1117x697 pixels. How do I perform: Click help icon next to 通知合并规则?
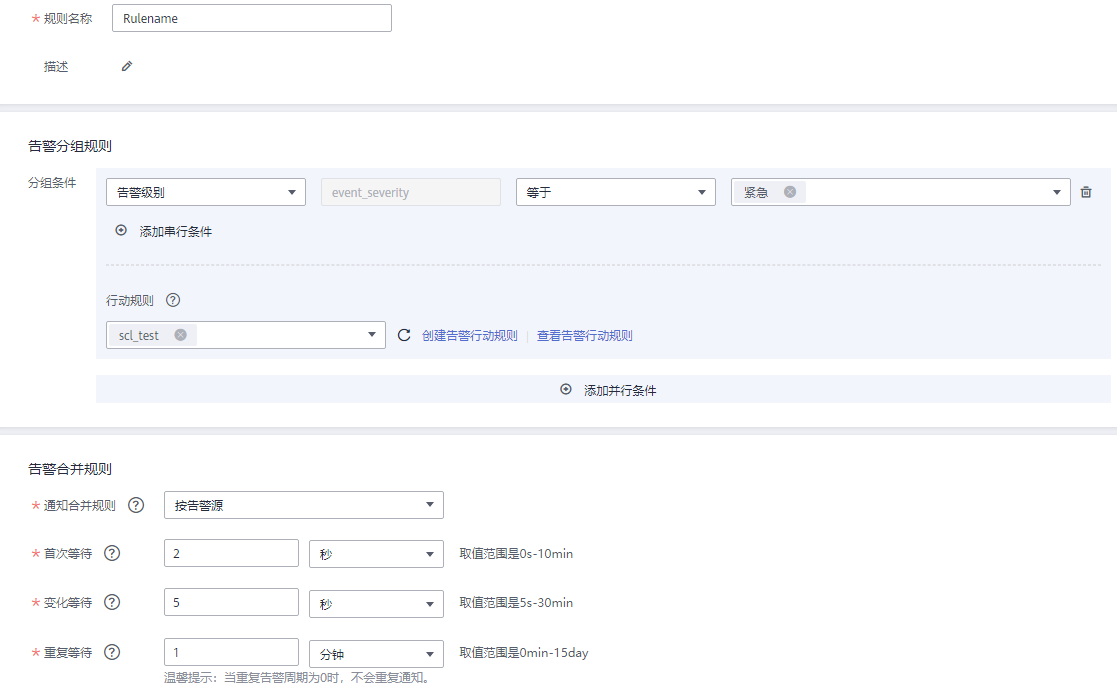pos(136,505)
